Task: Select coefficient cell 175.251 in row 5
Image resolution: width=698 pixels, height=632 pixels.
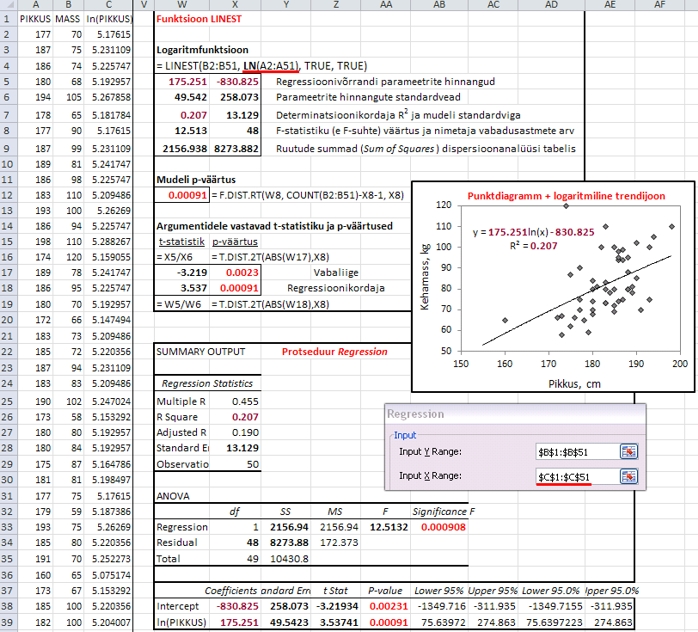Action: coord(182,81)
